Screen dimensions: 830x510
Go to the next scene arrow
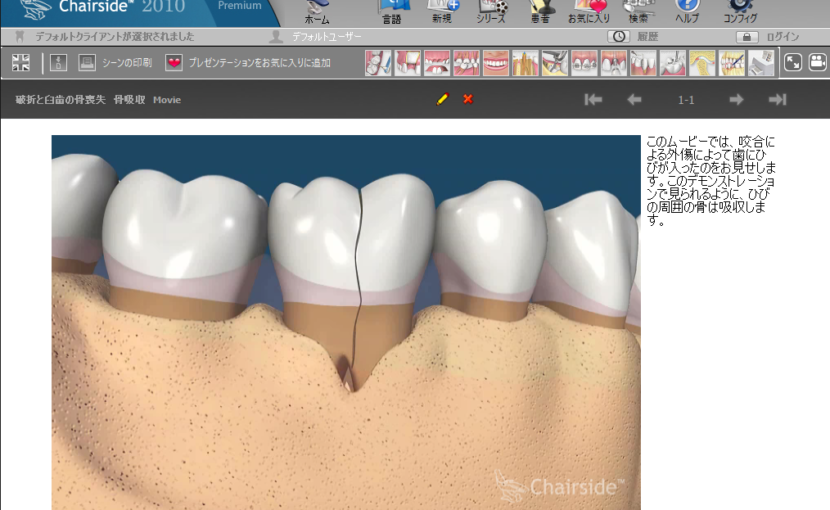(736, 99)
